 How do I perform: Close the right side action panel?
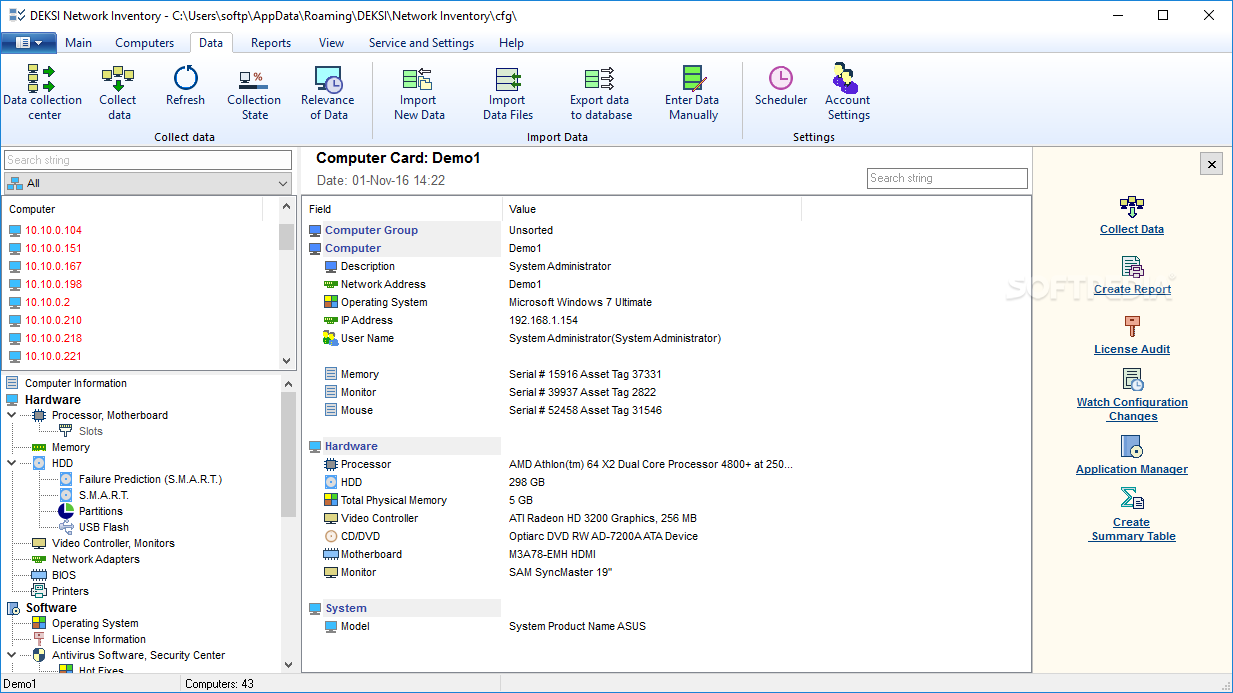click(1211, 164)
